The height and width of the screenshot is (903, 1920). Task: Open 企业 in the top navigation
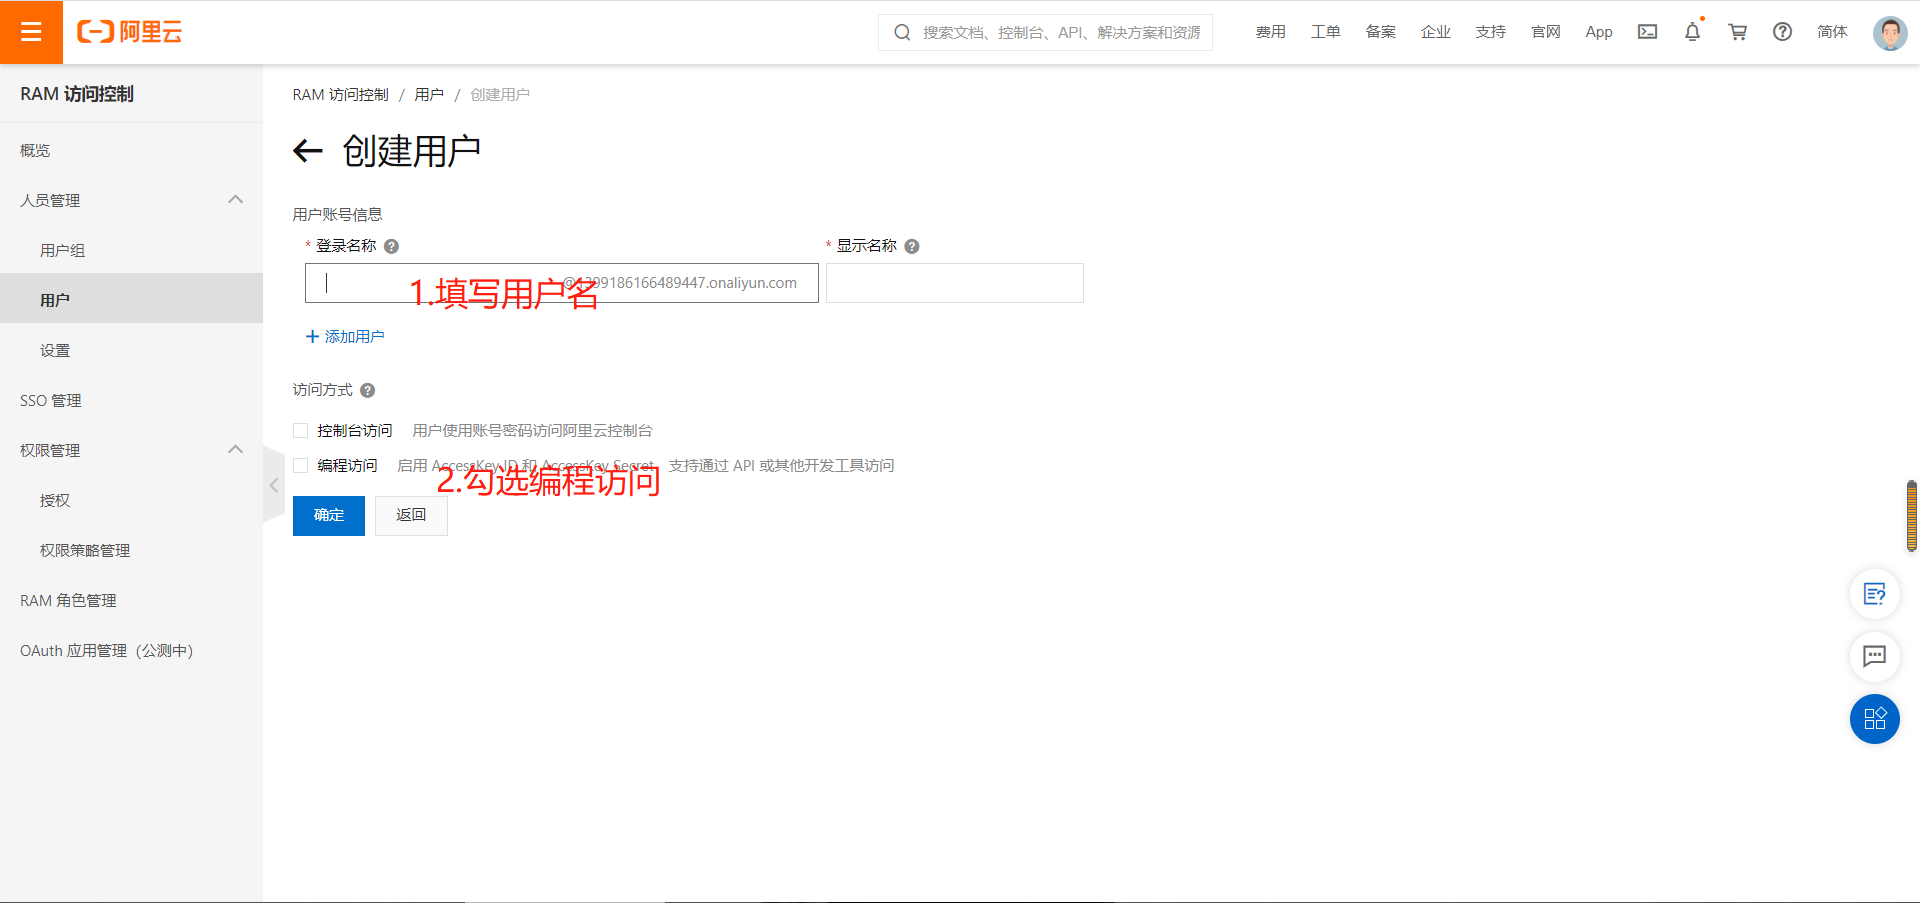click(1435, 32)
